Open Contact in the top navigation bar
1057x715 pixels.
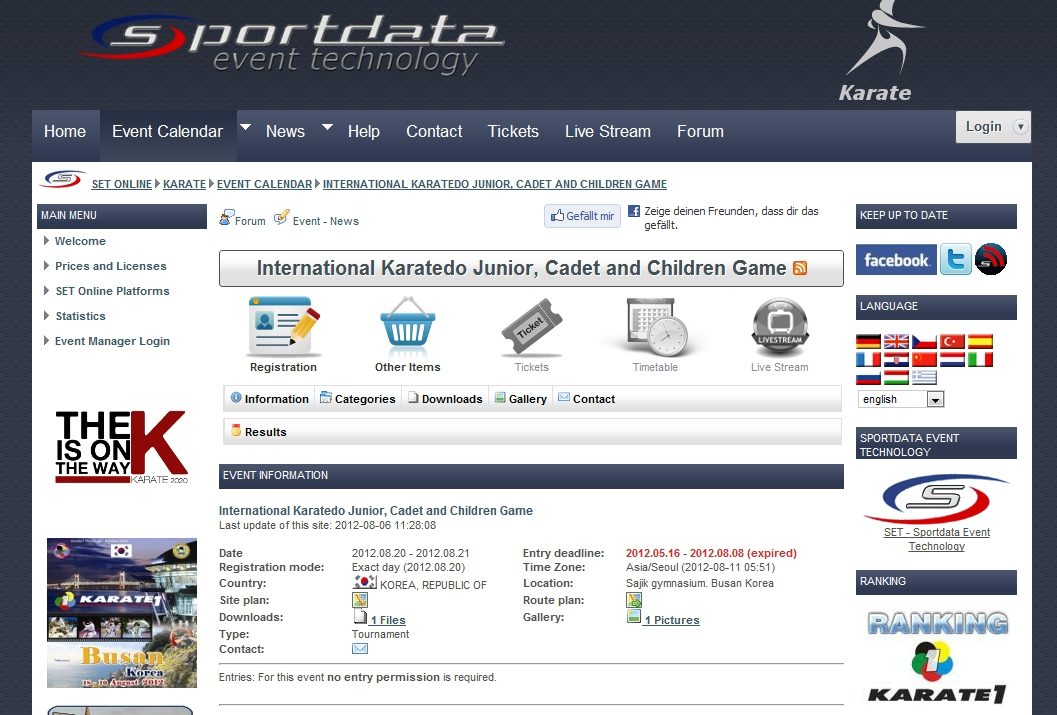pos(434,131)
